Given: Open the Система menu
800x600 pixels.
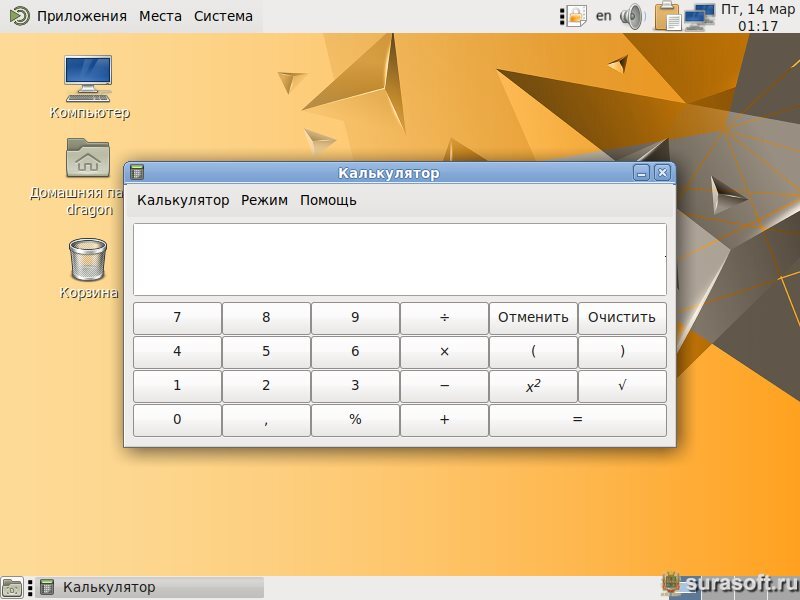Looking at the screenshot, I should point(223,16).
